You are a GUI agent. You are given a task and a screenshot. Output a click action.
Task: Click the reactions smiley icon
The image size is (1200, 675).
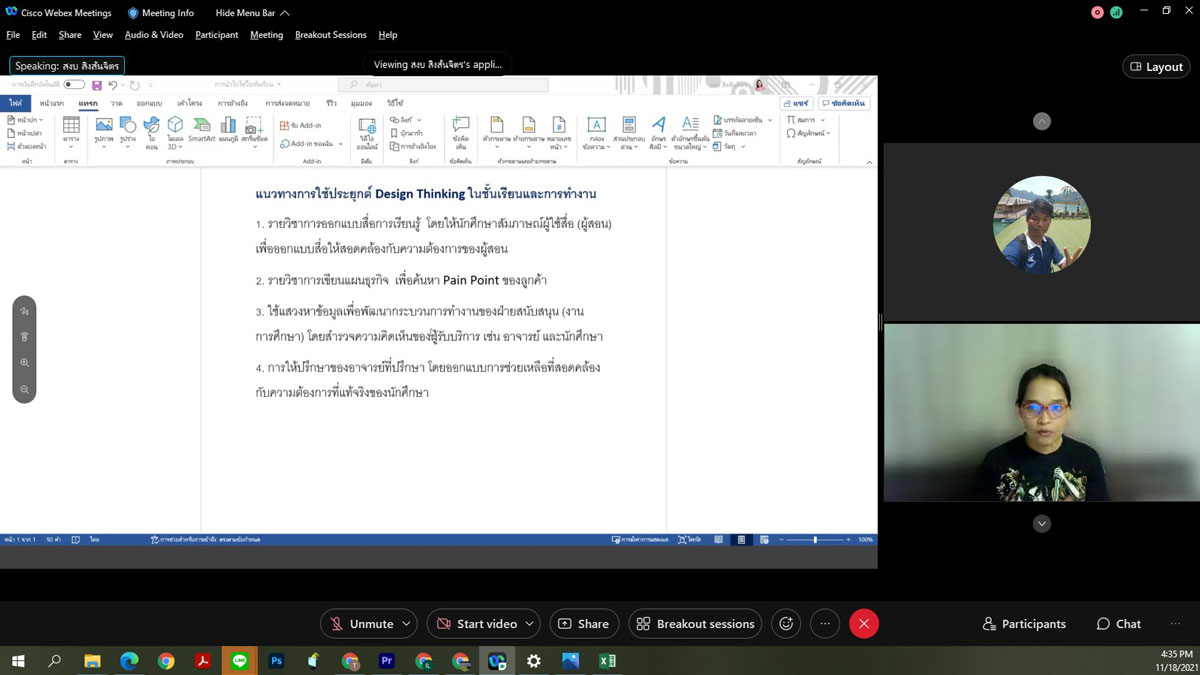click(786, 624)
